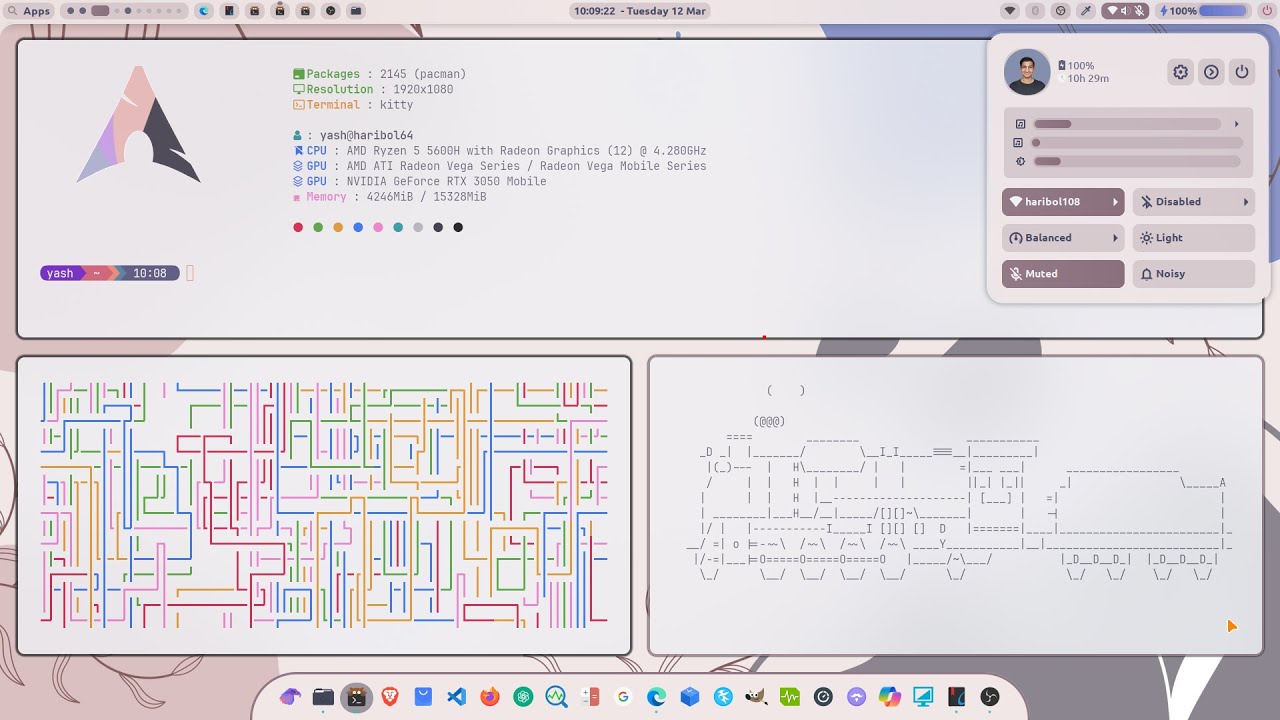Focus the pipes animation terminal window
Screen dimensions: 1280x720
(x=324, y=506)
